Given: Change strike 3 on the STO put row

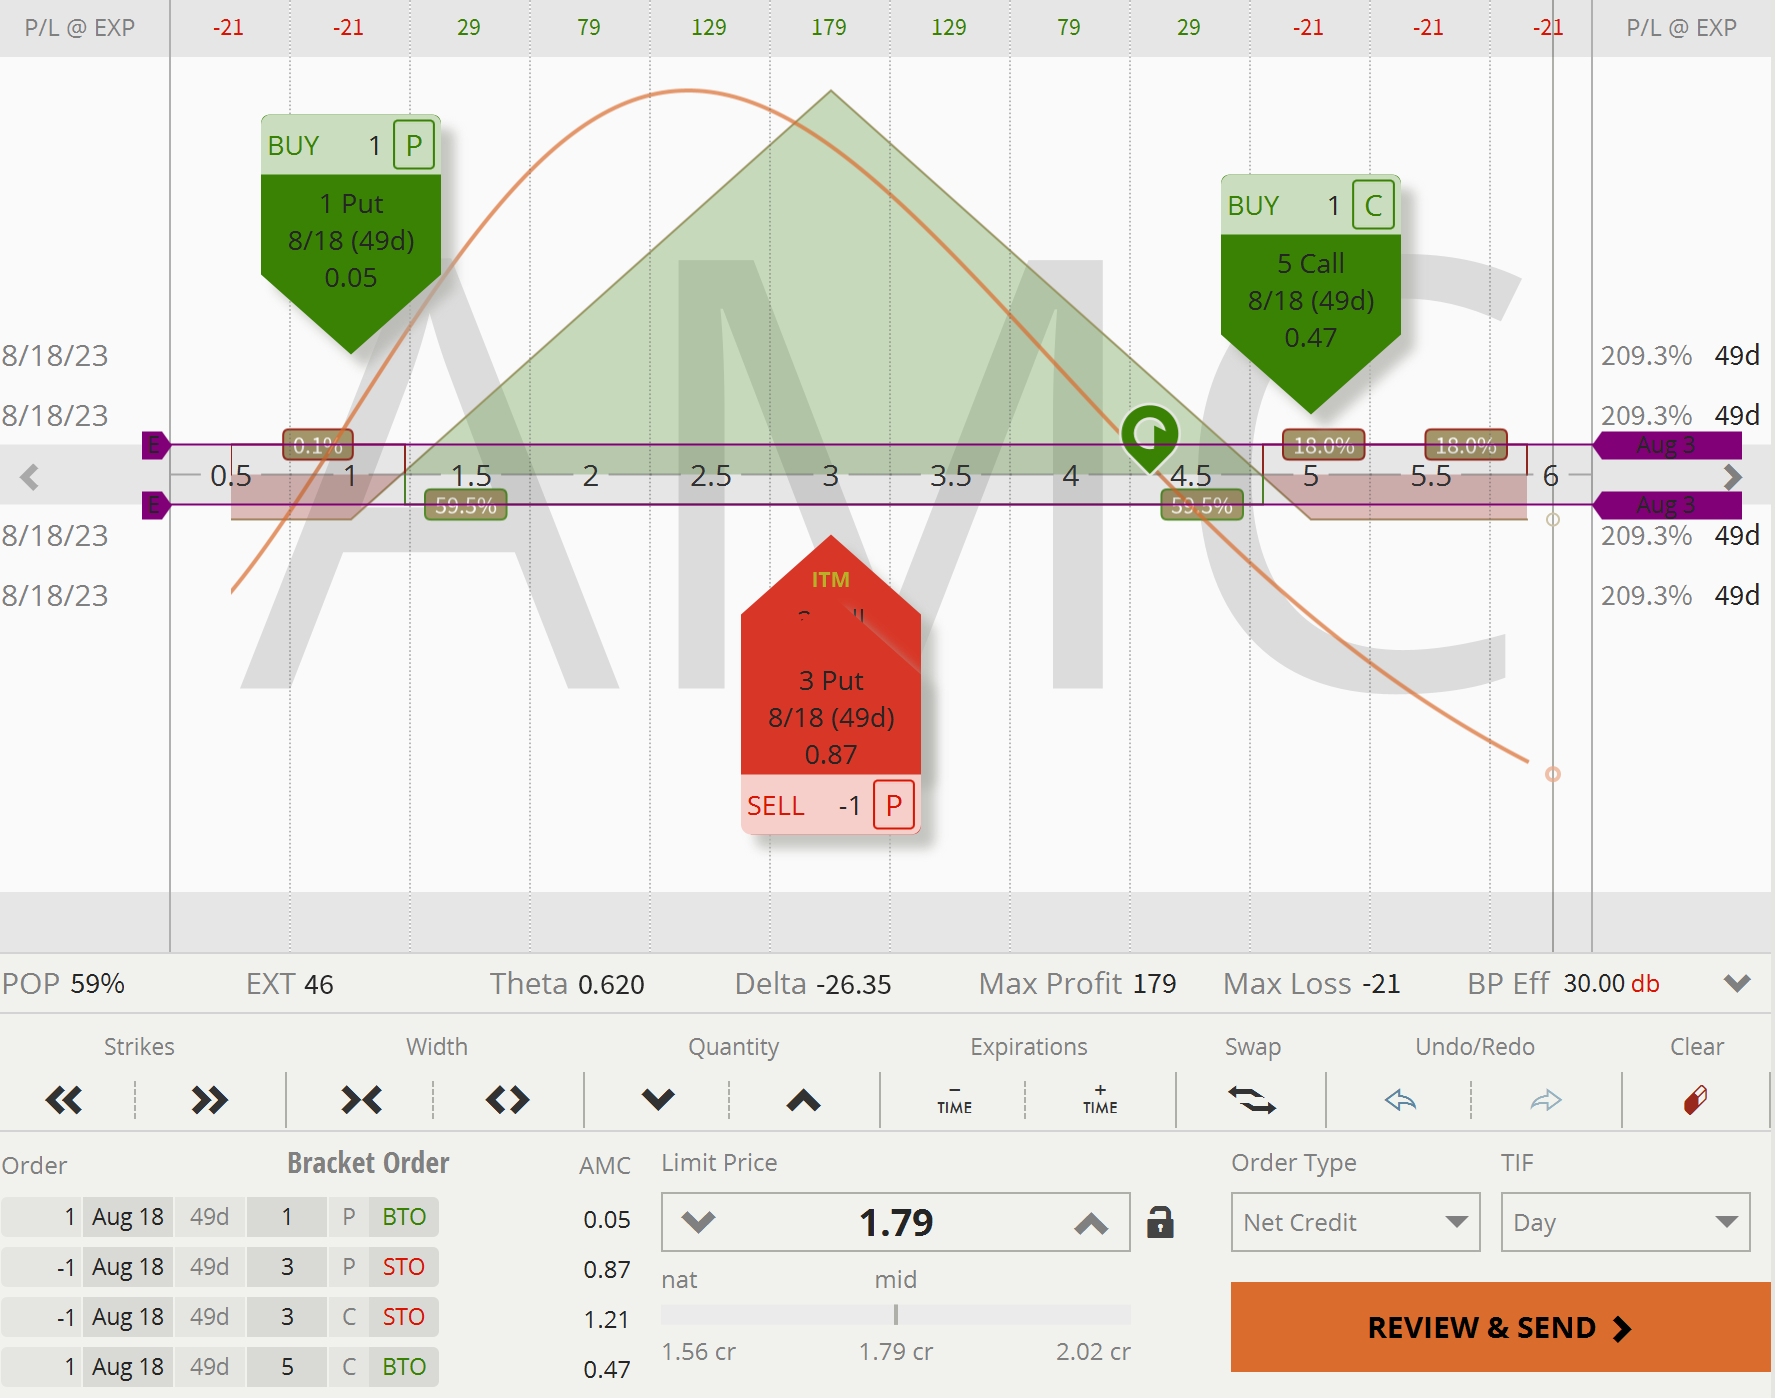Looking at the screenshot, I should pos(287,1267).
